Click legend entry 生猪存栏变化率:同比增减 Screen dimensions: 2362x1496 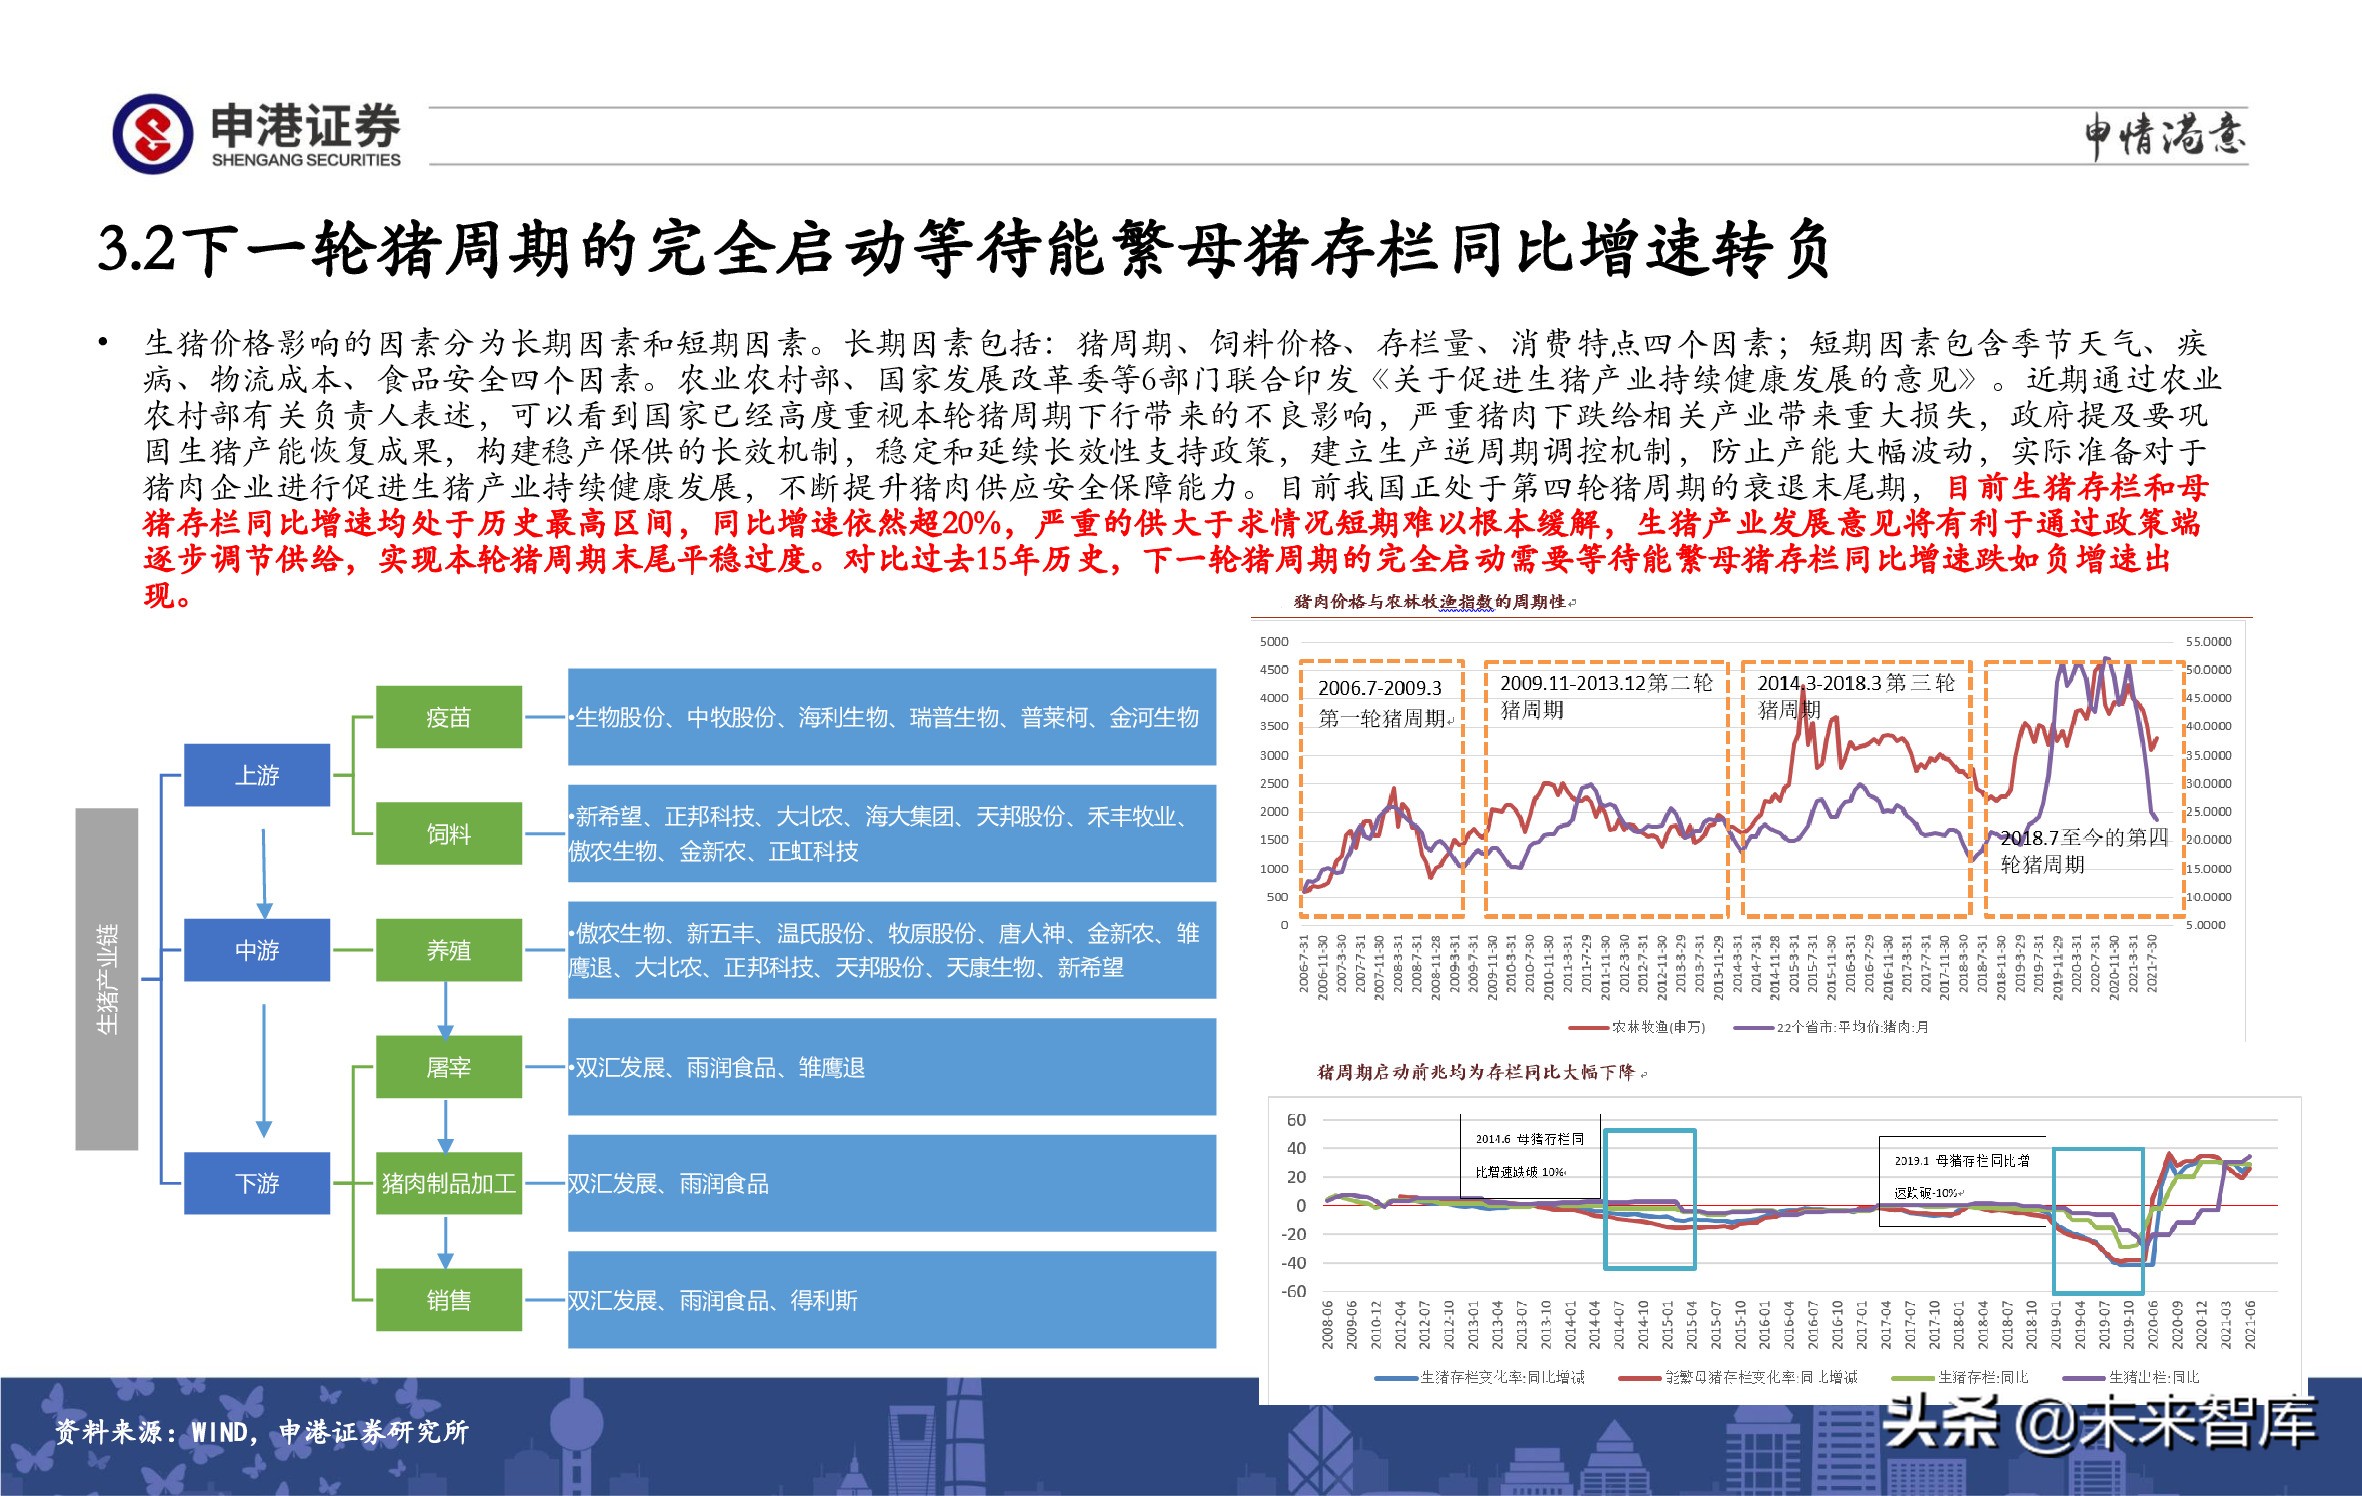1480,1377
